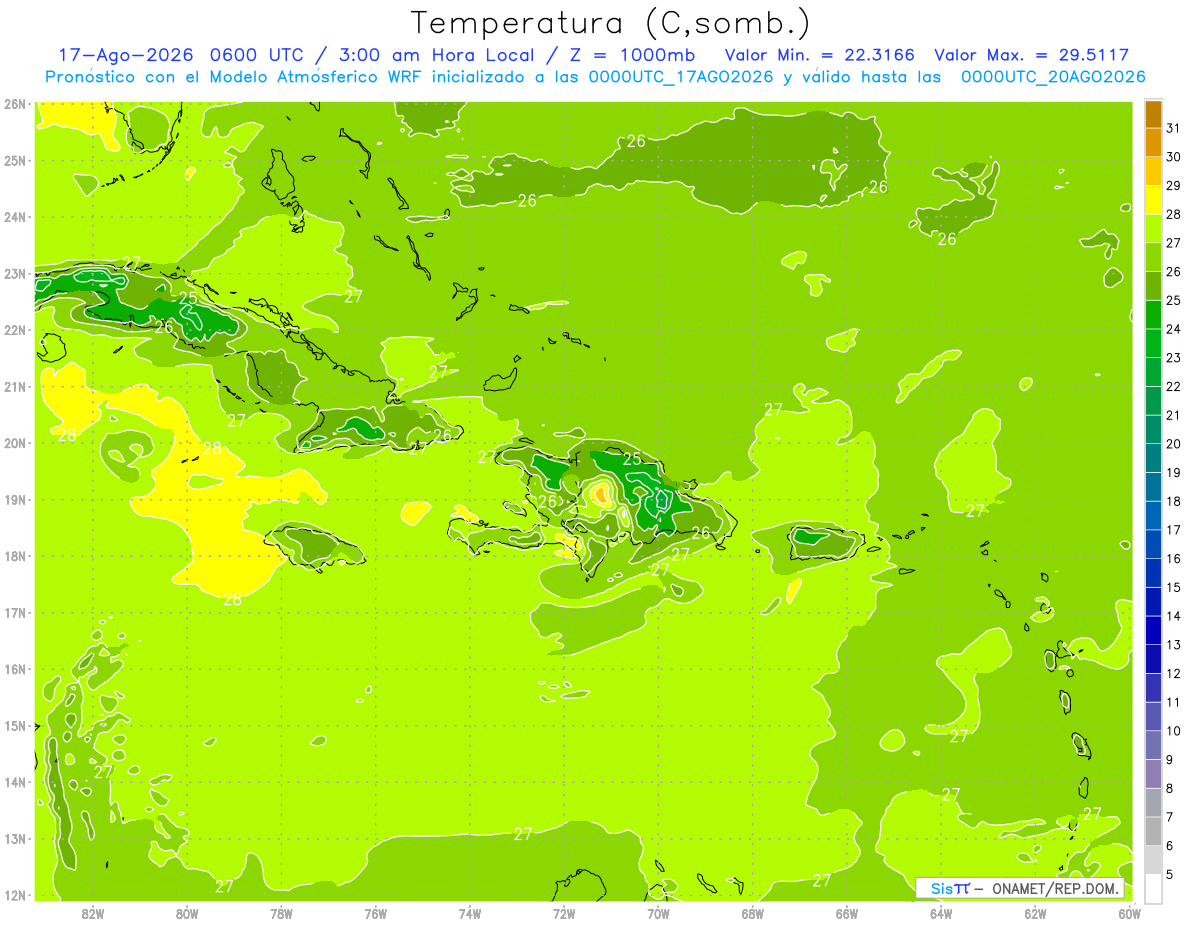1200x927 pixels.
Task: Click the "31" value on the color legend
Action: [x=1174, y=128]
